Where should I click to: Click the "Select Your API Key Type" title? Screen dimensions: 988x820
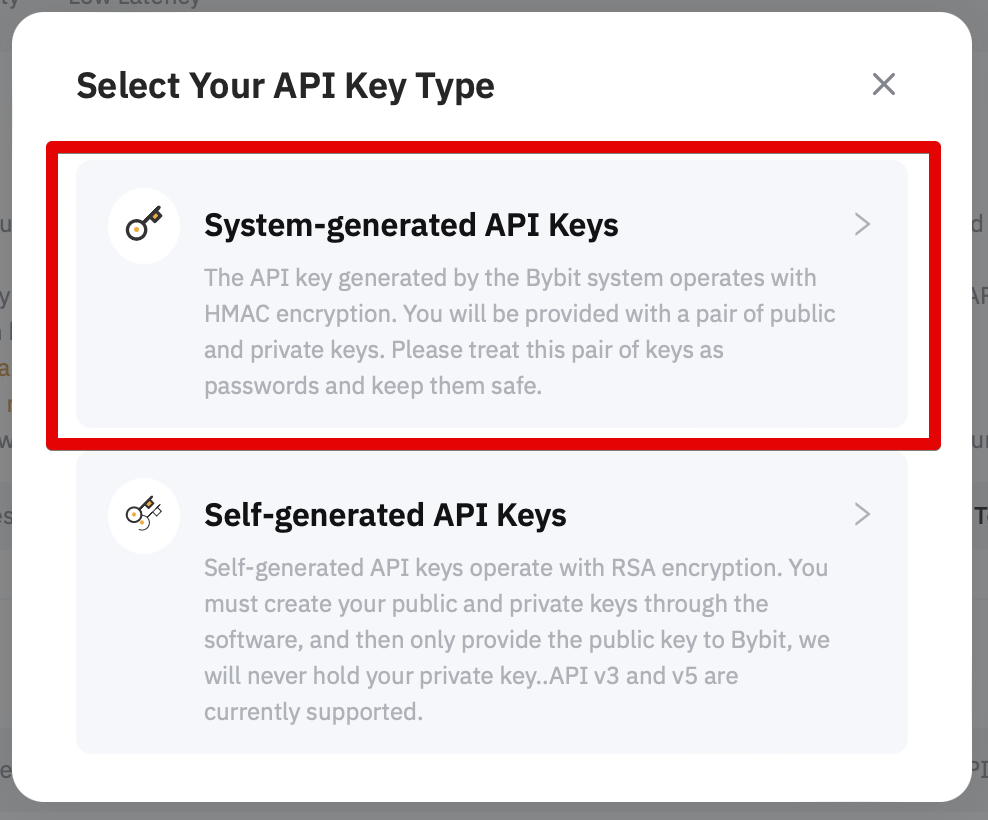click(x=285, y=85)
